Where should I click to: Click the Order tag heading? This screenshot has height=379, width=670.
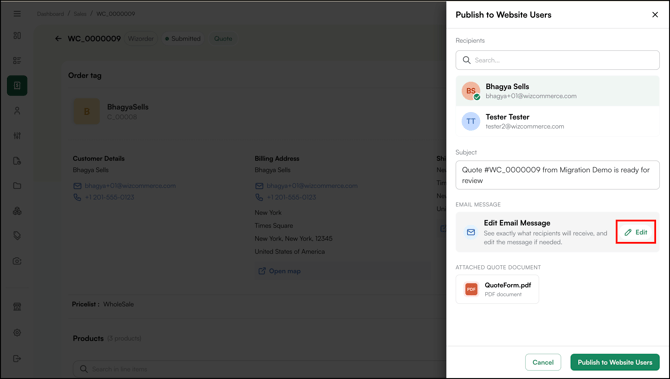click(x=85, y=76)
